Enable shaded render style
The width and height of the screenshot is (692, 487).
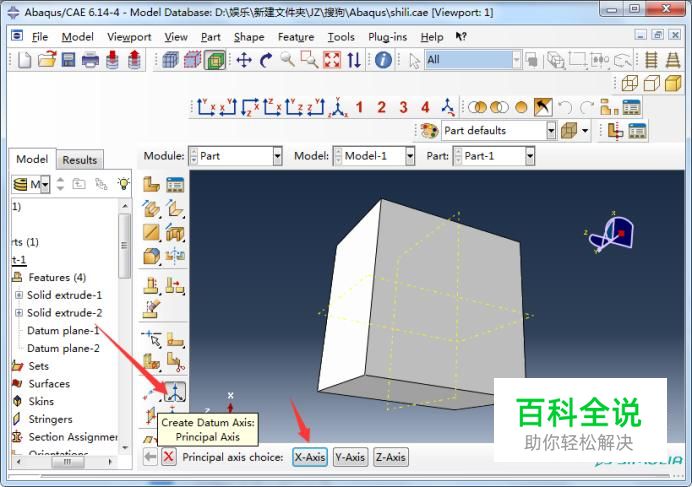click(x=673, y=83)
